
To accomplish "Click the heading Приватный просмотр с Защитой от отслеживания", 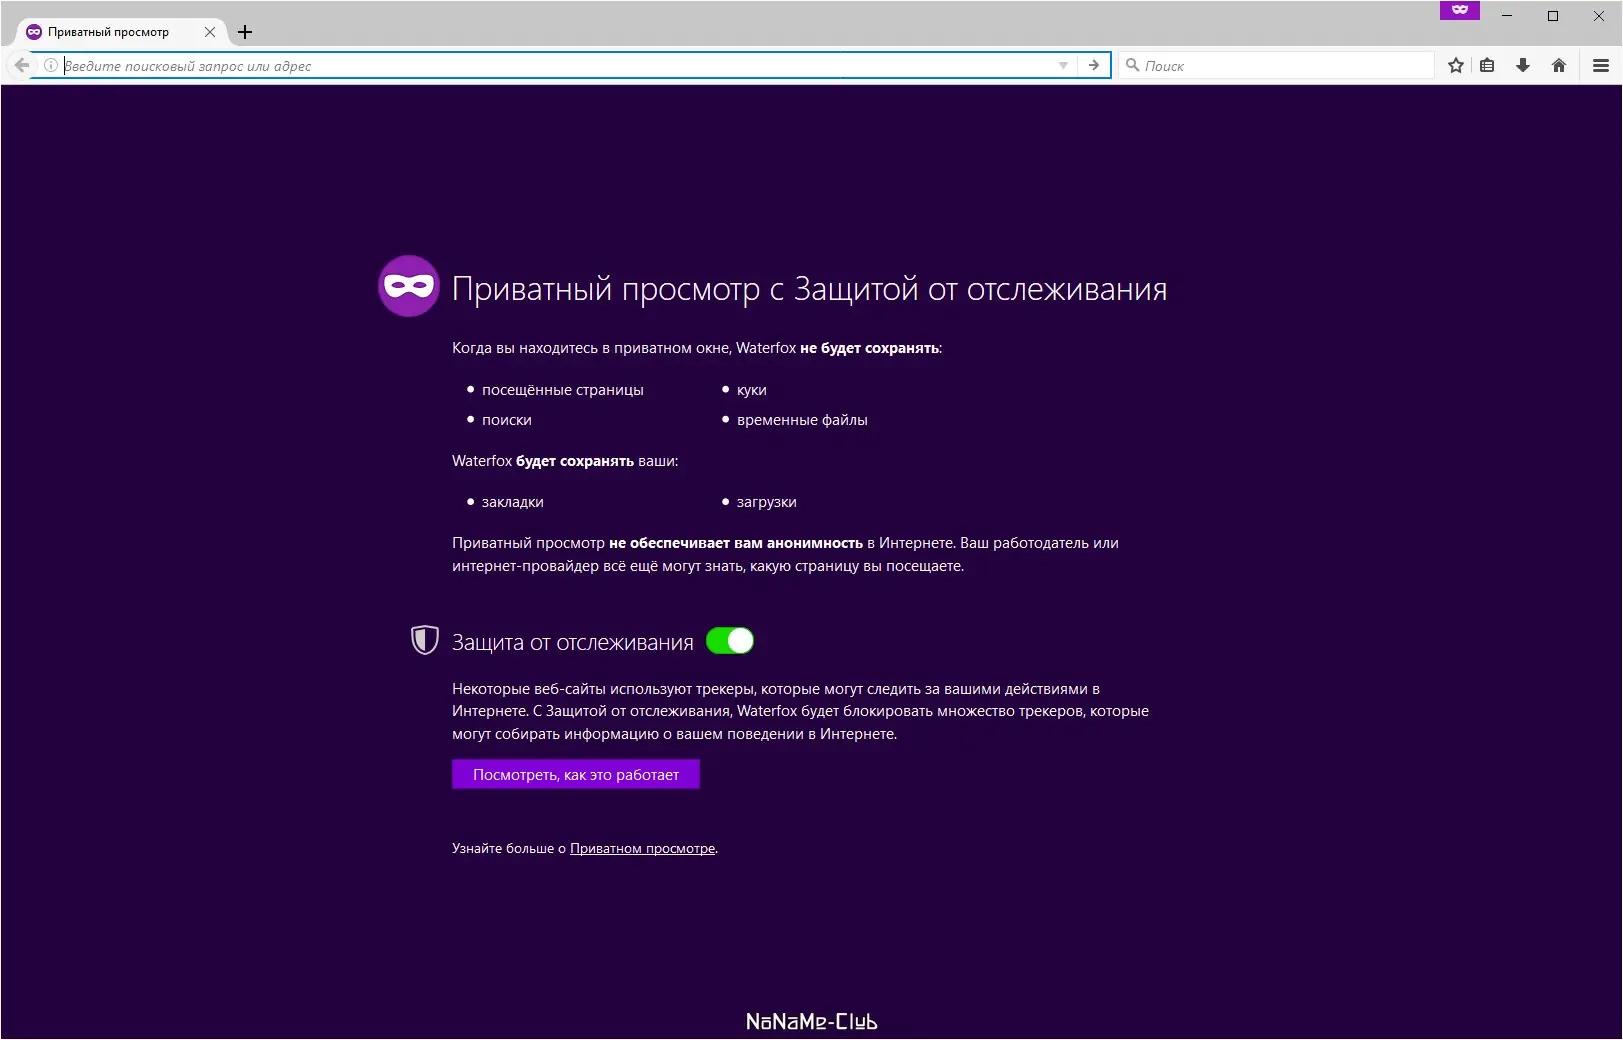I will [810, 289].
